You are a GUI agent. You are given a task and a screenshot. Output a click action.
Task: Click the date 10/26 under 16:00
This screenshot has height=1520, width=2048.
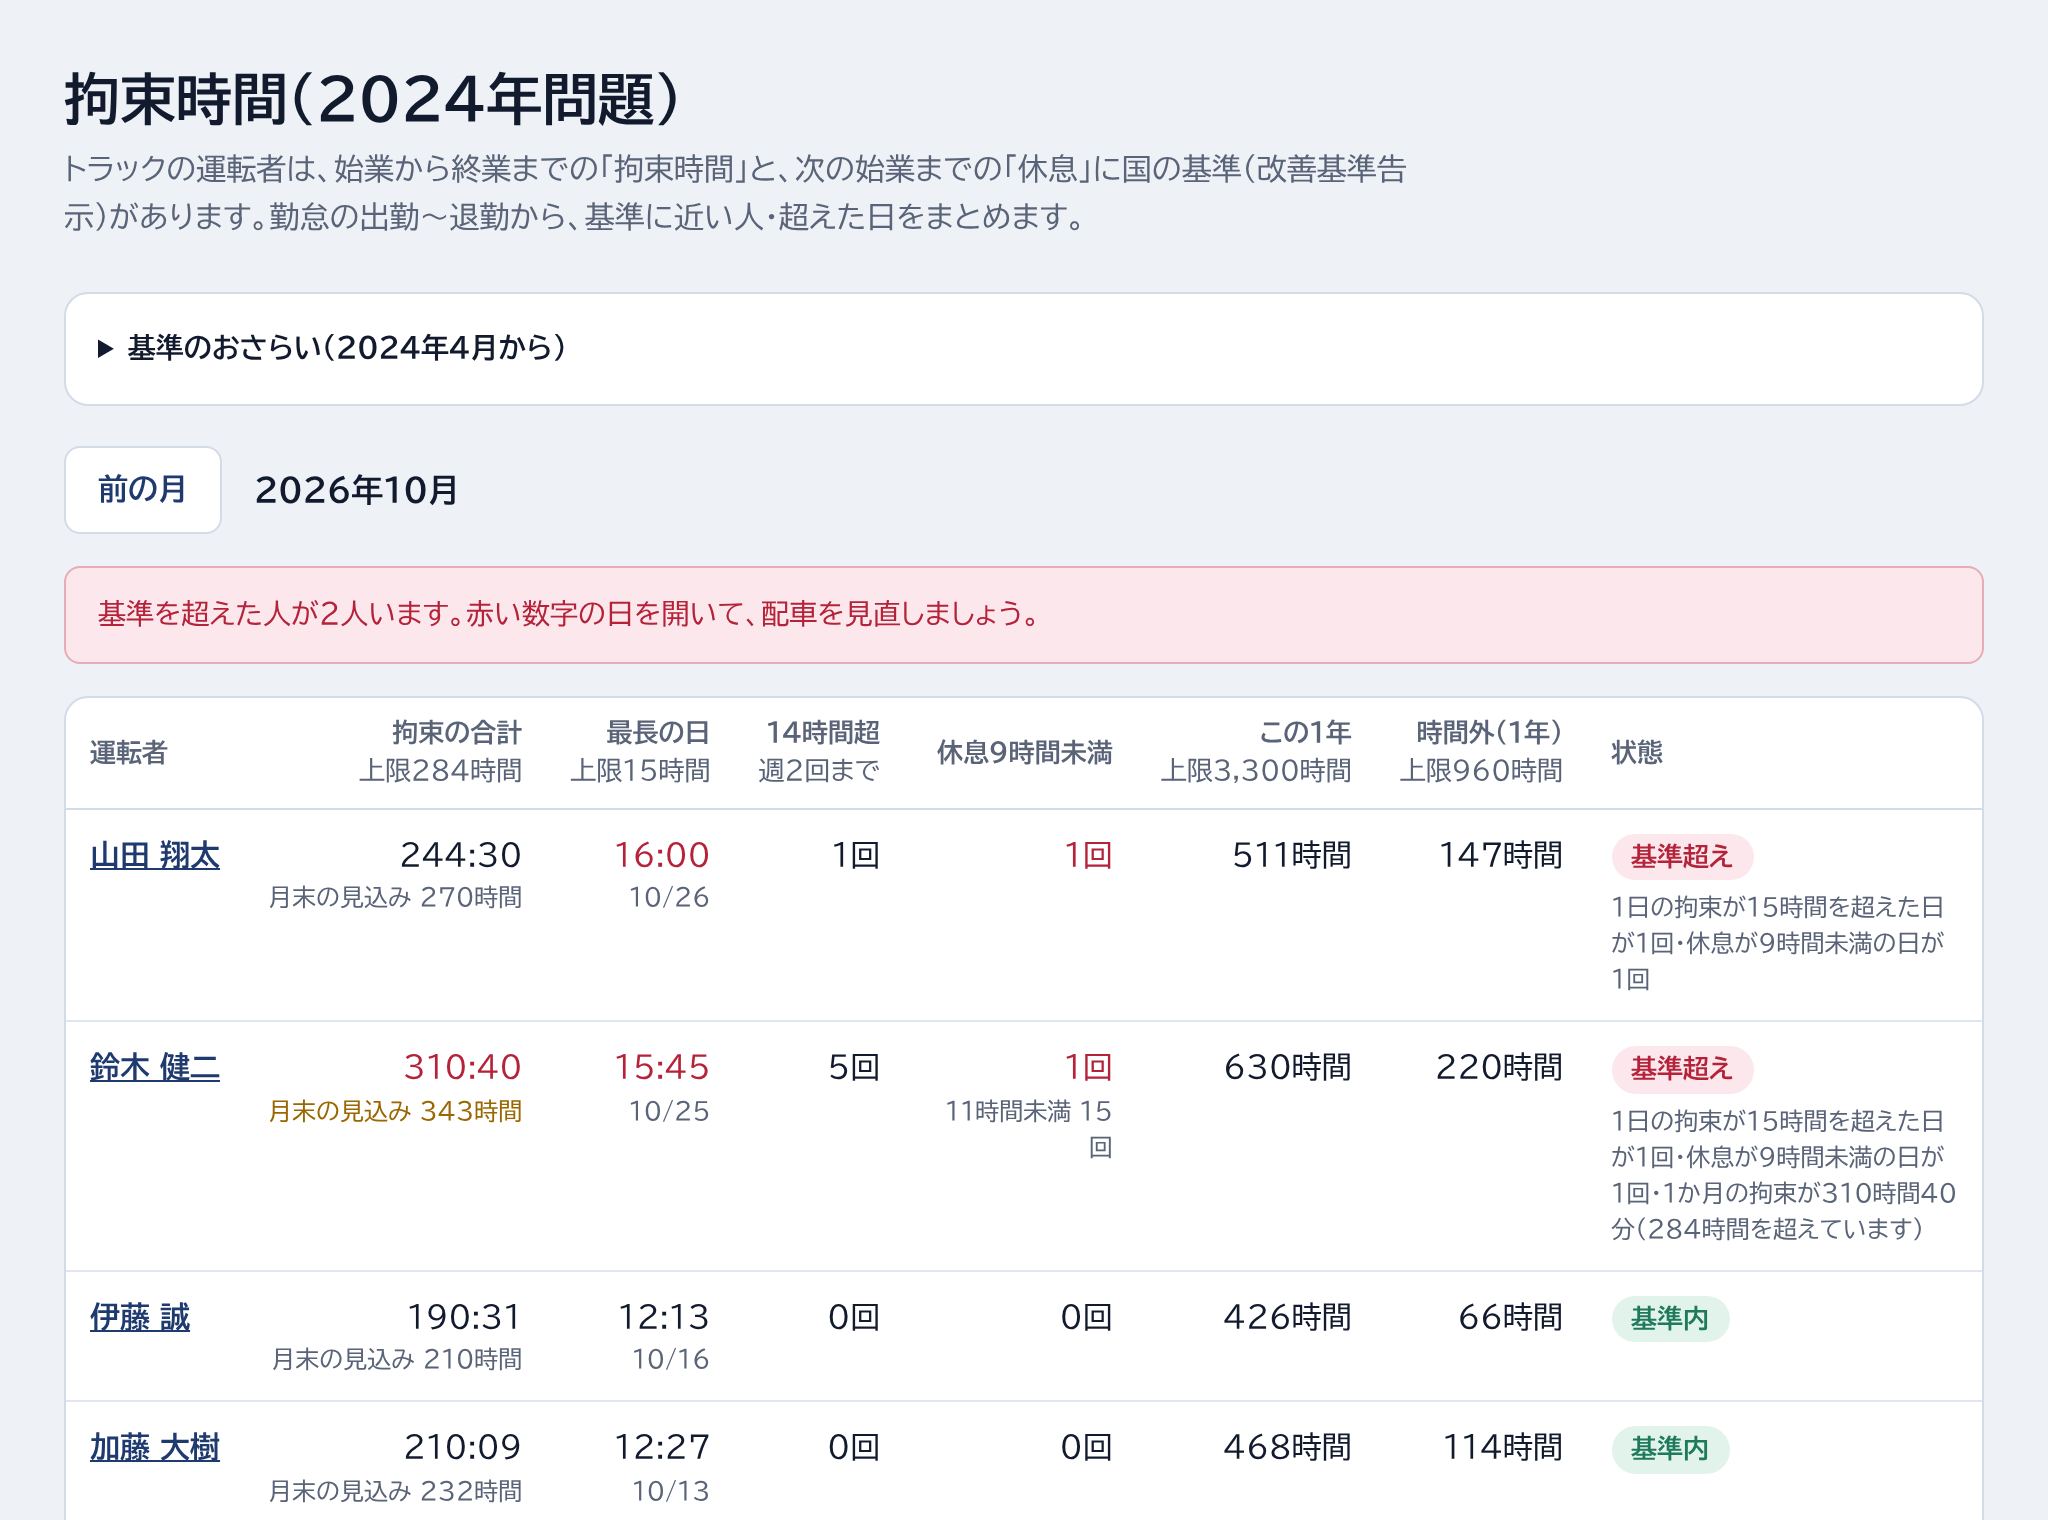pos(668,898)
